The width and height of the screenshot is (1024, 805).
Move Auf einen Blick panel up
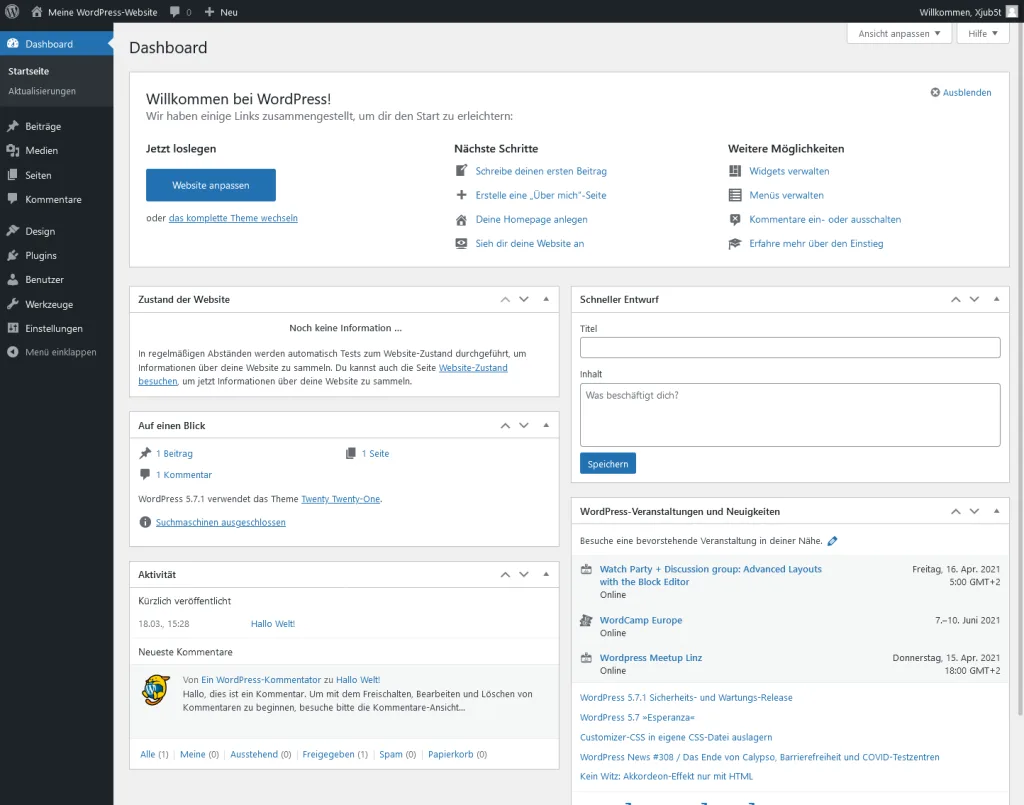505,425
